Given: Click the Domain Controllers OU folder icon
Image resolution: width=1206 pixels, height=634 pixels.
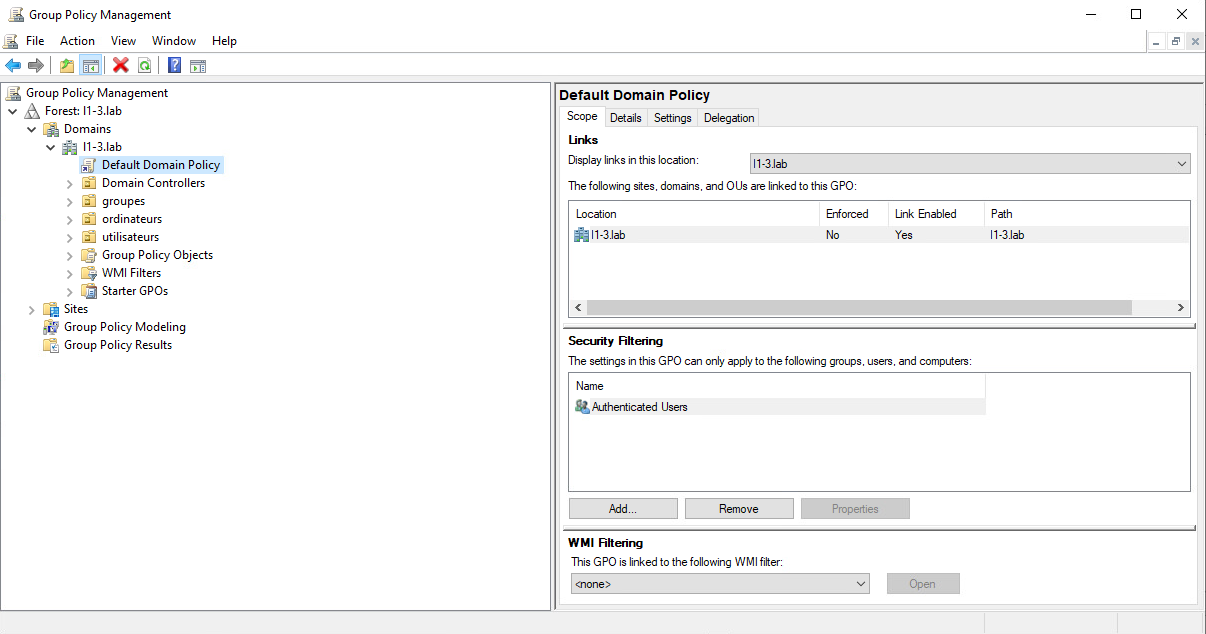Looking at the screenshot, I should pos(89,183).
